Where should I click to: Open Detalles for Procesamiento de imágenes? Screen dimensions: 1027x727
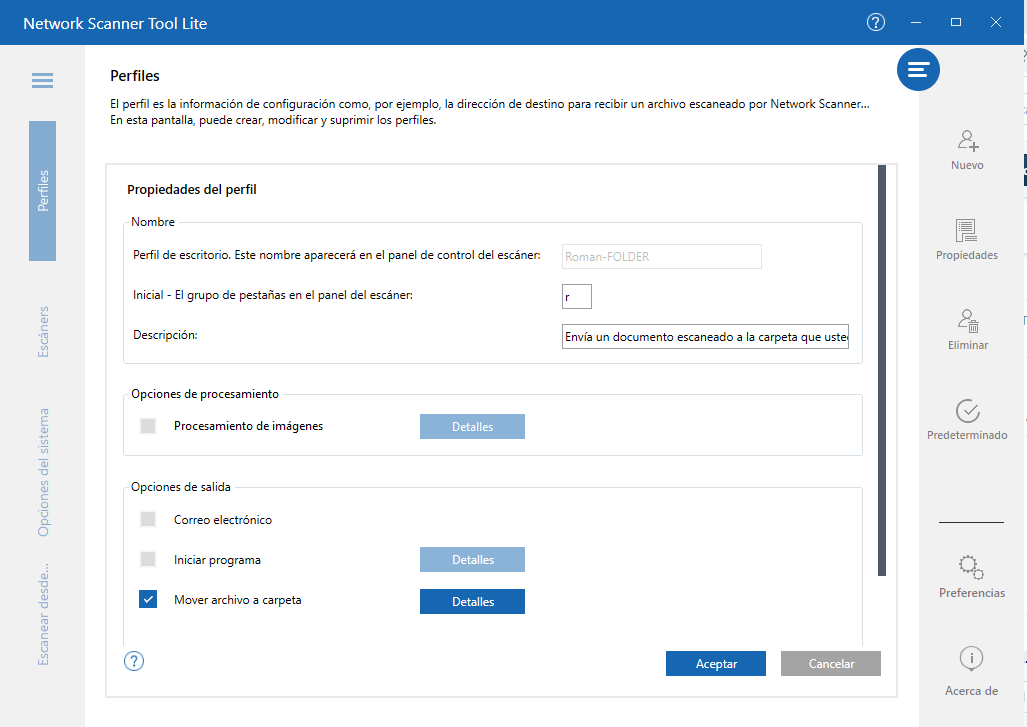click(x=472, y=426)
